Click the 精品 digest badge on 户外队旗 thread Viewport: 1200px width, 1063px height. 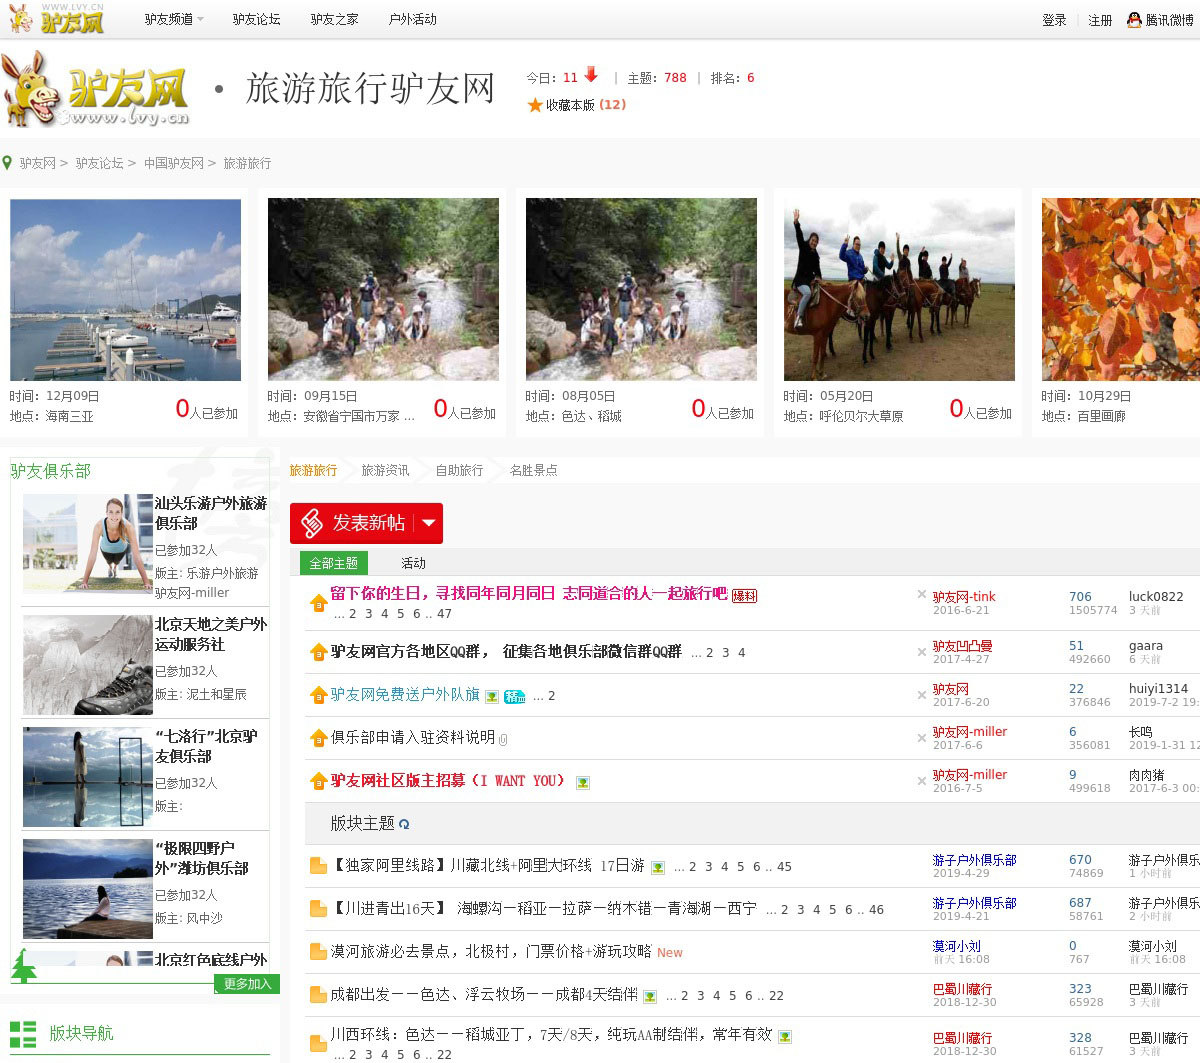click(x=514, y=697)
